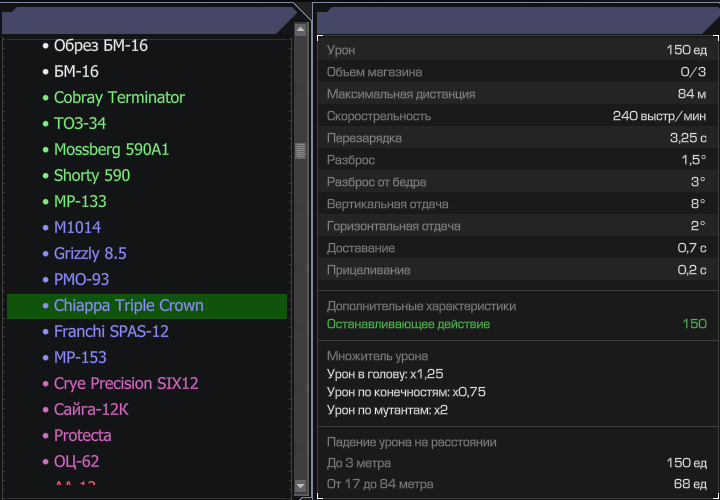Pick the МР-133 list item
This screenshot has height=500, width=720.
[x=80, y=202]
